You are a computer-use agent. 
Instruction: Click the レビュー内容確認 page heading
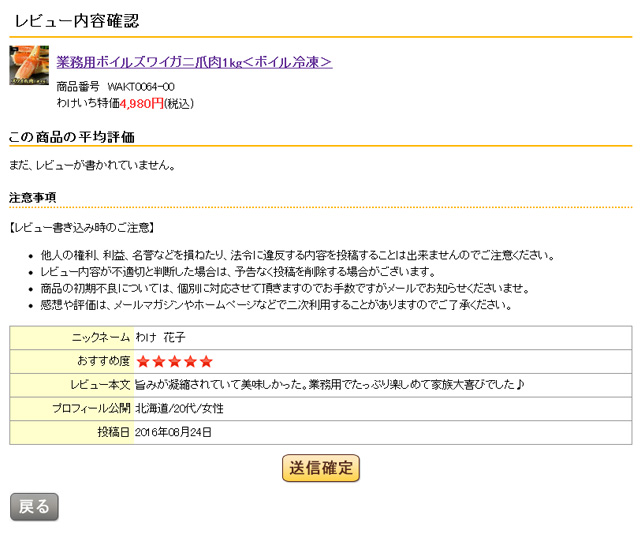click(77, 21)
